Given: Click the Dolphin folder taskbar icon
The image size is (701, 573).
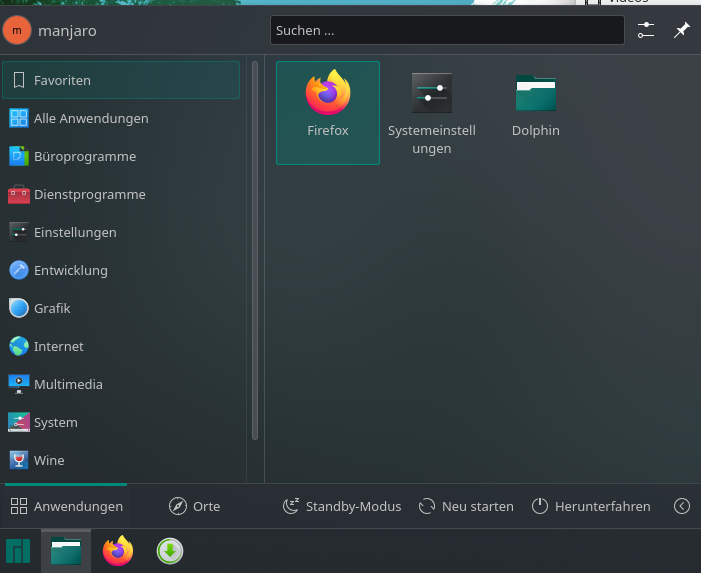Looking at the screenshot, I should tap(66, 551).
